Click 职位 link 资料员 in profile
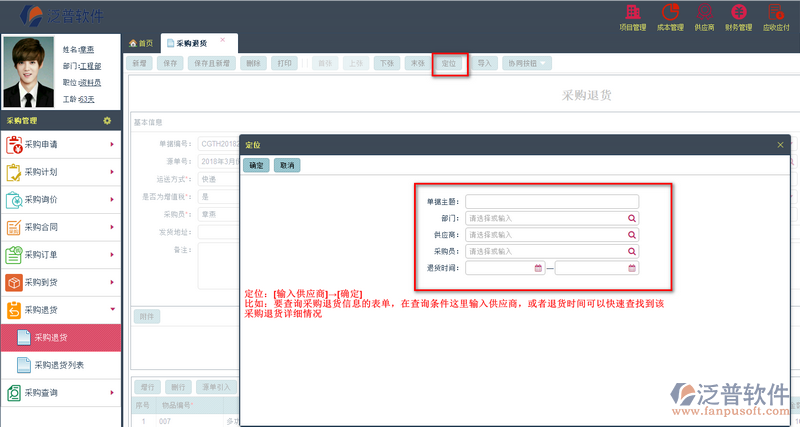The image size is (800, 427). click(x=90, y=83)
